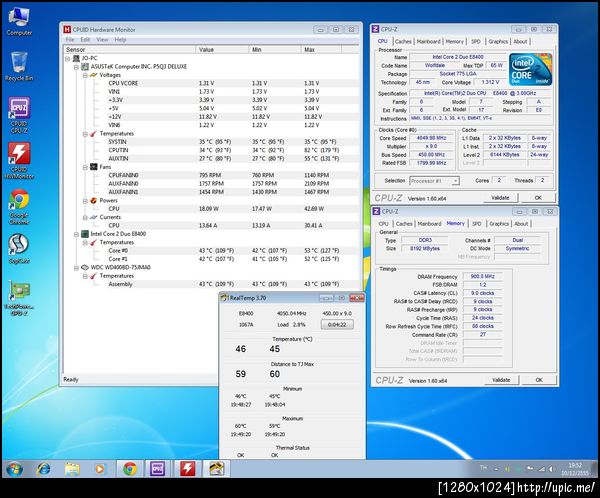Viewport: 600px width, 498px height.
Task: Click the TH language indicator in tray
Action: point(483,468)
